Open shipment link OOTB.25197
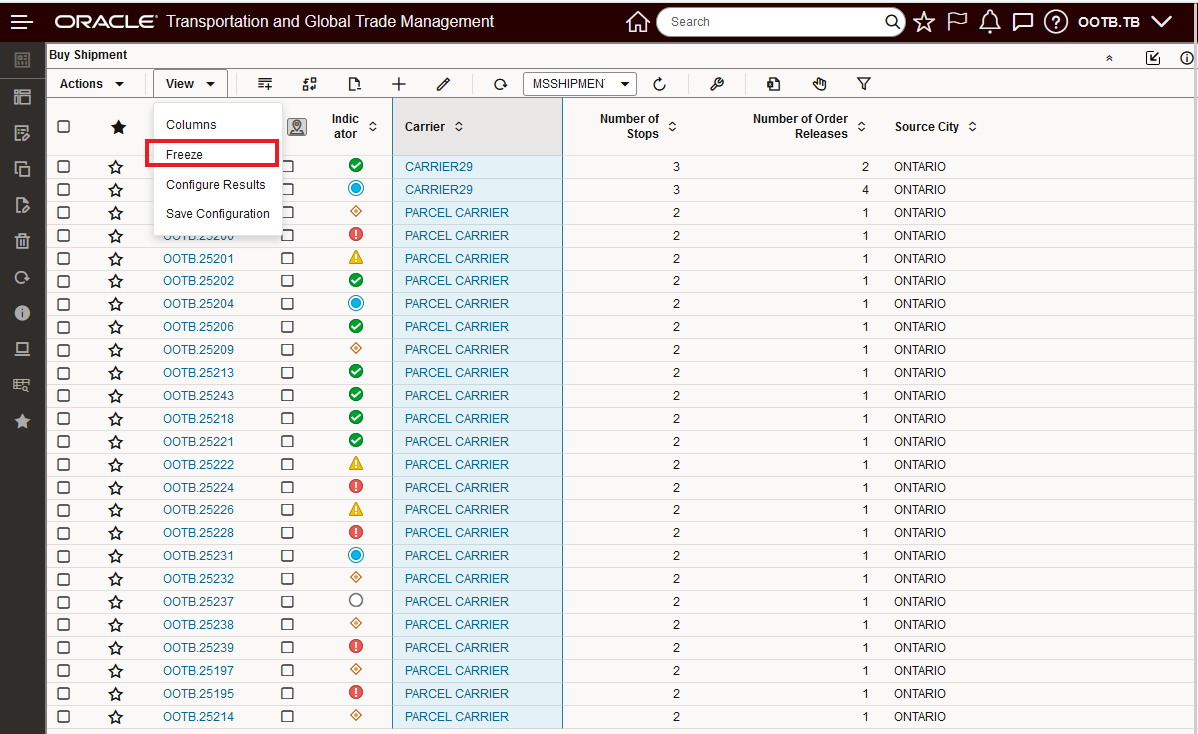Screen dimensions: 1198x734 tap(199, 671)
